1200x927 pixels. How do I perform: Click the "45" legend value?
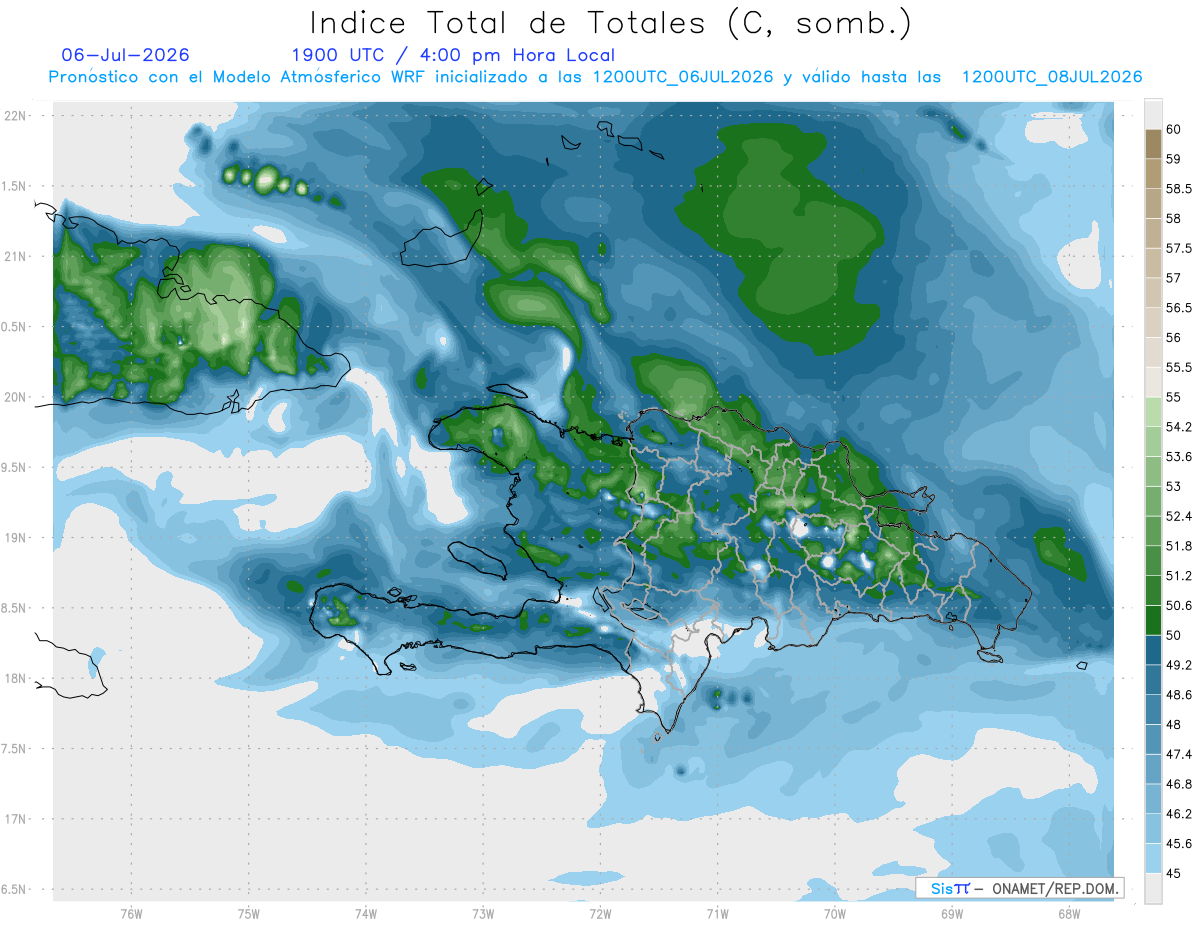tap(1173, 874)
